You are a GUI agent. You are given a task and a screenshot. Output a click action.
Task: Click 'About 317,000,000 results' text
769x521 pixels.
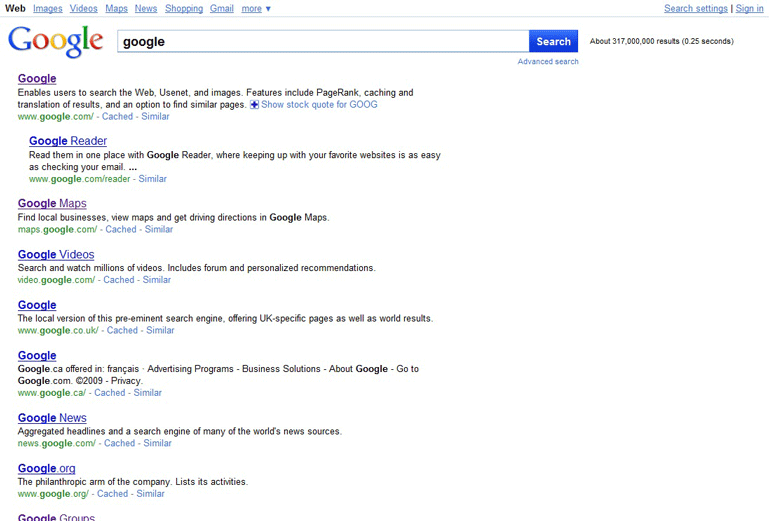(635, 41)
